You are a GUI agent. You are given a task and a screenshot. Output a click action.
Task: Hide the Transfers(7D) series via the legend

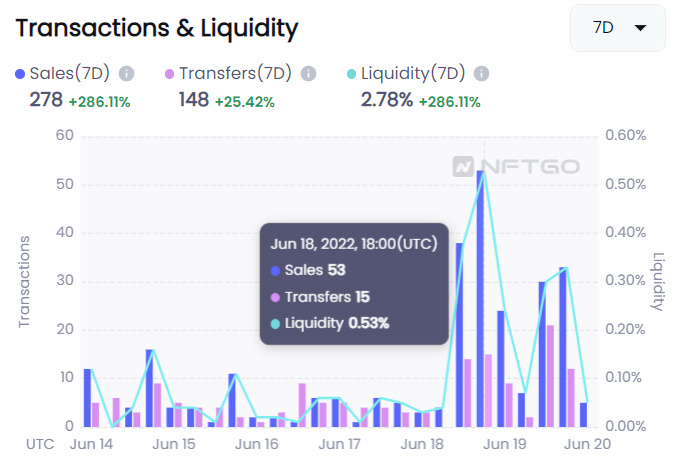[235, 74]
